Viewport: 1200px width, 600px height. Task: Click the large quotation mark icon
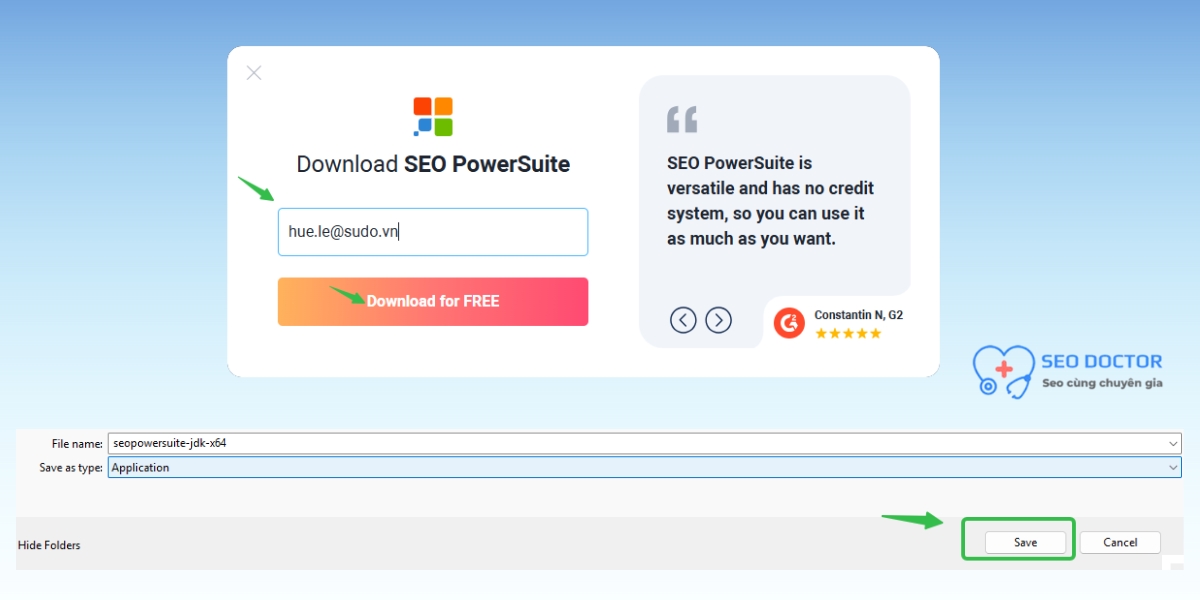tap(682, 119)
